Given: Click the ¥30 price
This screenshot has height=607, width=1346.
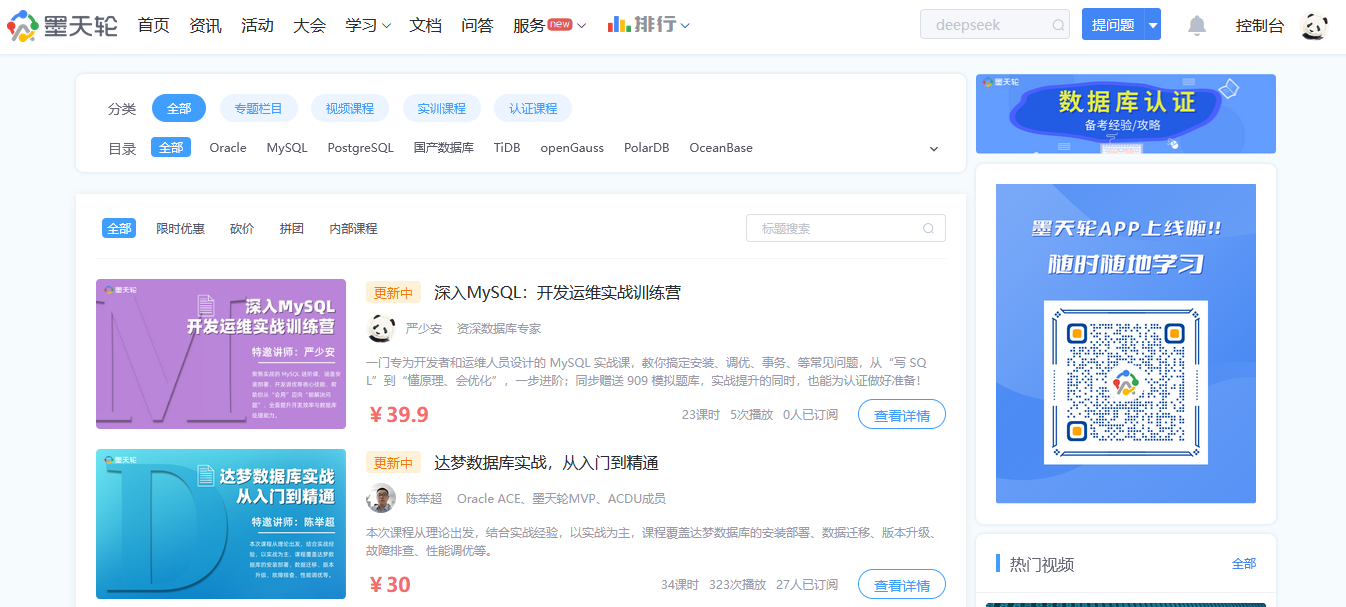Looking at the screenshot, I should pyautogui.click(x=389, y=585).
